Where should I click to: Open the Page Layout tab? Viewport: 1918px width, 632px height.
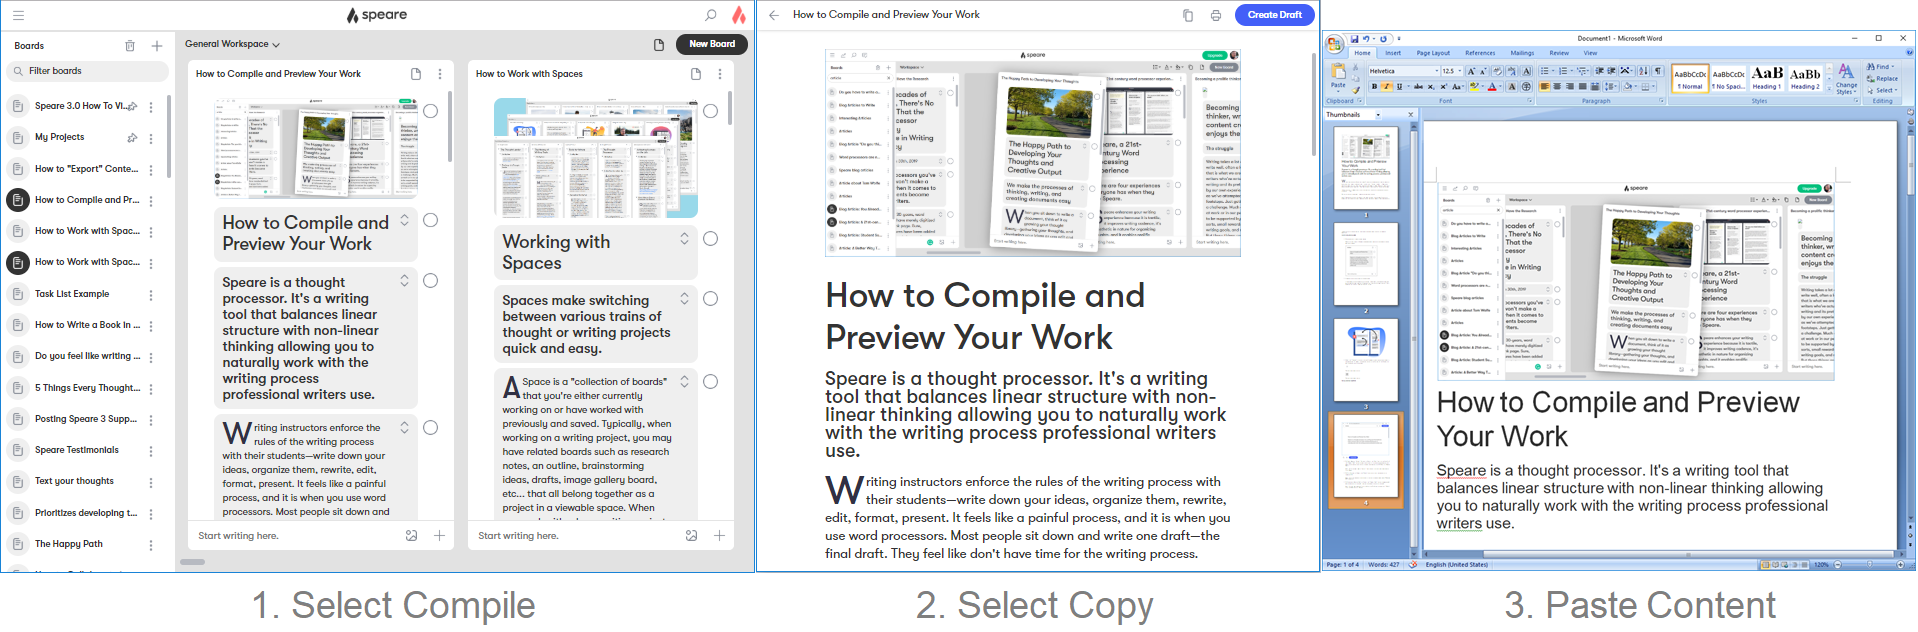pyautogui.click(x=1433, y=53)
